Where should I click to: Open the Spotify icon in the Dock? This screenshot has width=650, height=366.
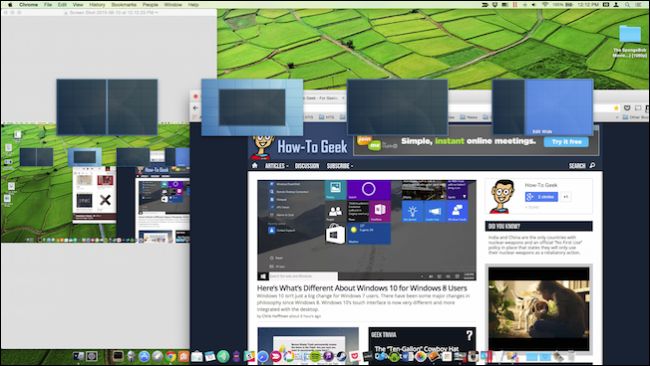click(315, 356)
